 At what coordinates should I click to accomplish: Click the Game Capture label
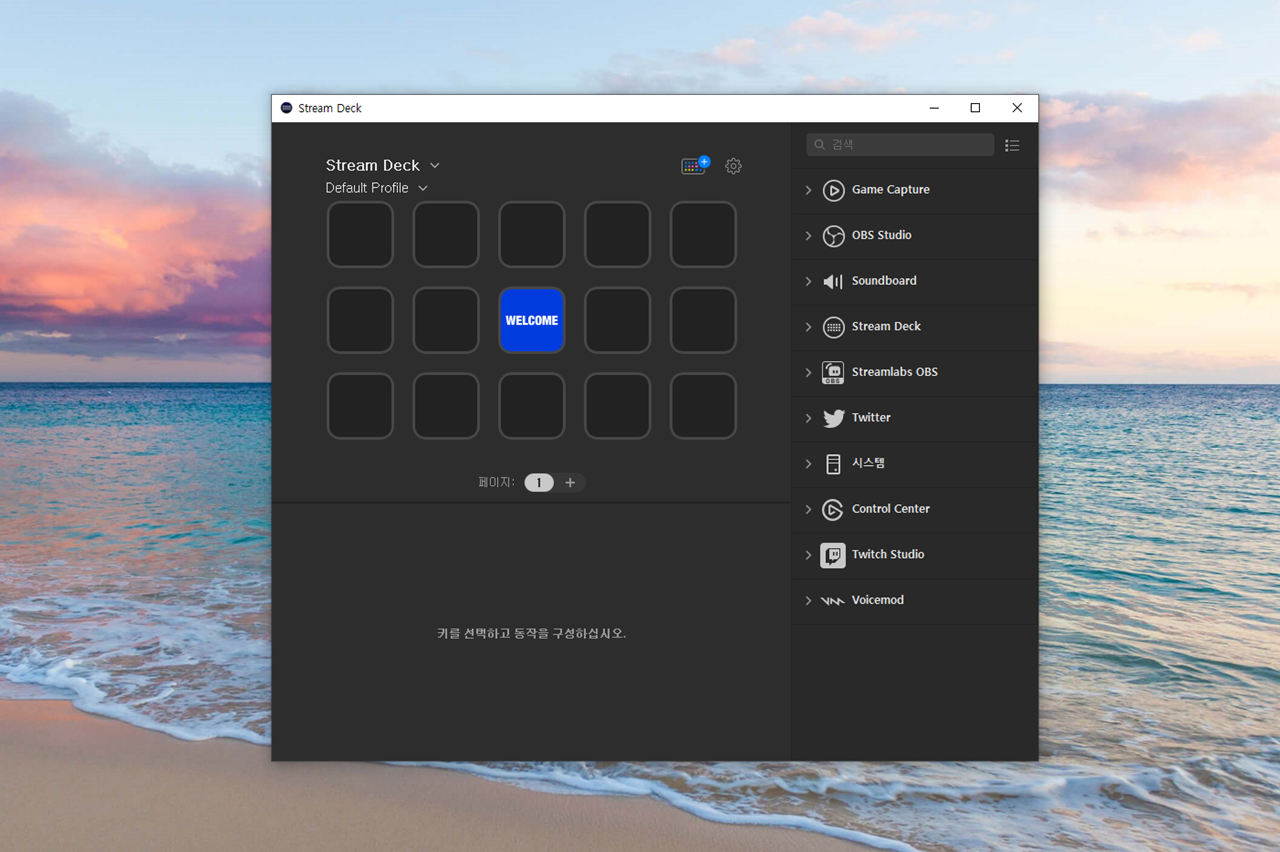(x=891, y=190)
